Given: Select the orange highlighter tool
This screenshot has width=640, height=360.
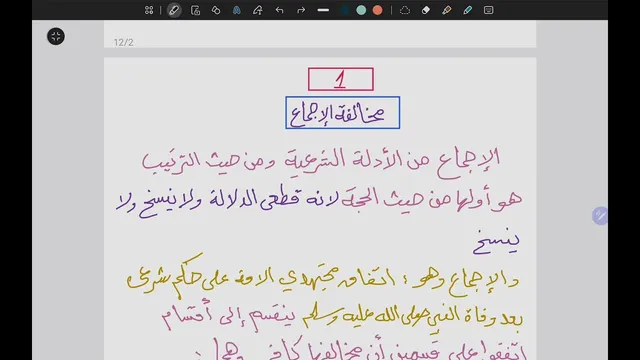Looking at the screenshot, I should tap(447, 10).
